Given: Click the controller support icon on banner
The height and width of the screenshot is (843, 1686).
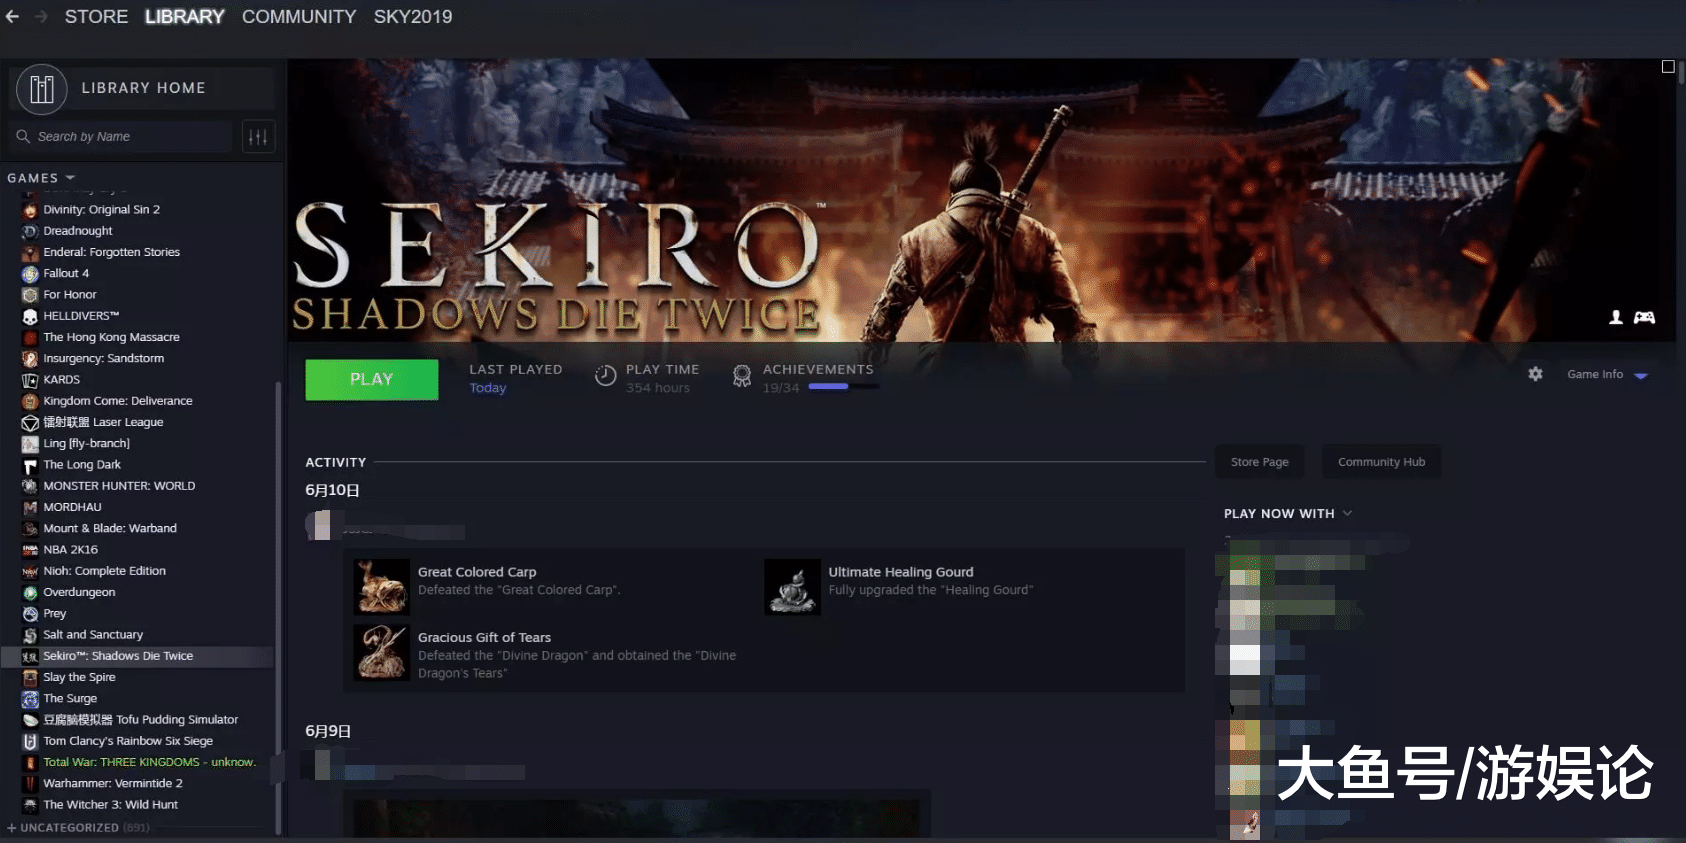Looking at the screenshot, I should point(1644,317).
